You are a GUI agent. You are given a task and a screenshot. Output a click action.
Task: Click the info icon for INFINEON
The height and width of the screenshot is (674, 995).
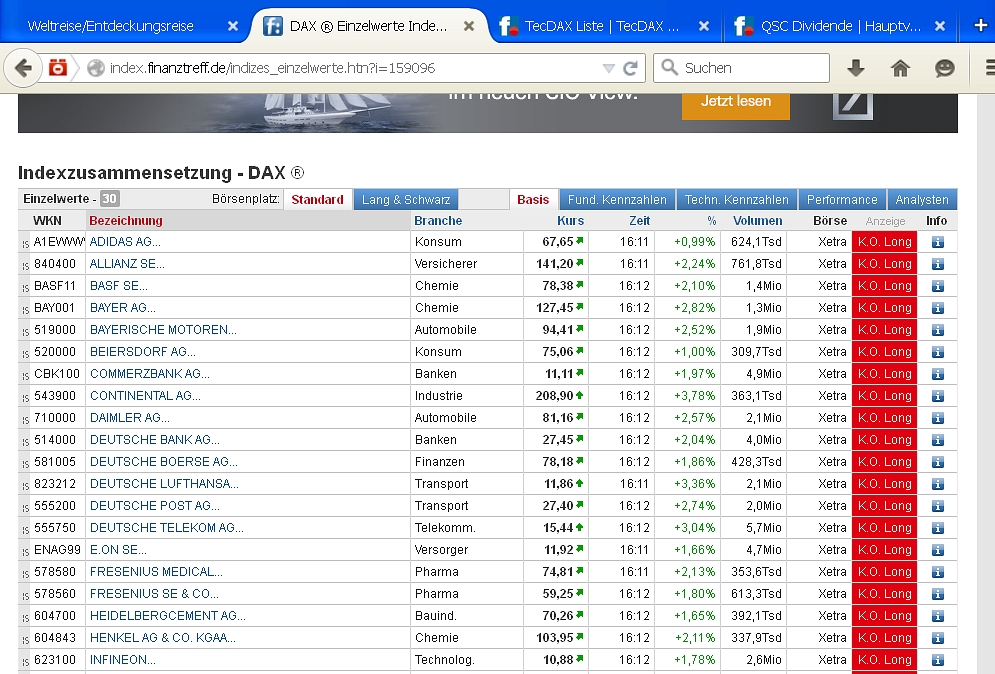[x=938, y=660]
